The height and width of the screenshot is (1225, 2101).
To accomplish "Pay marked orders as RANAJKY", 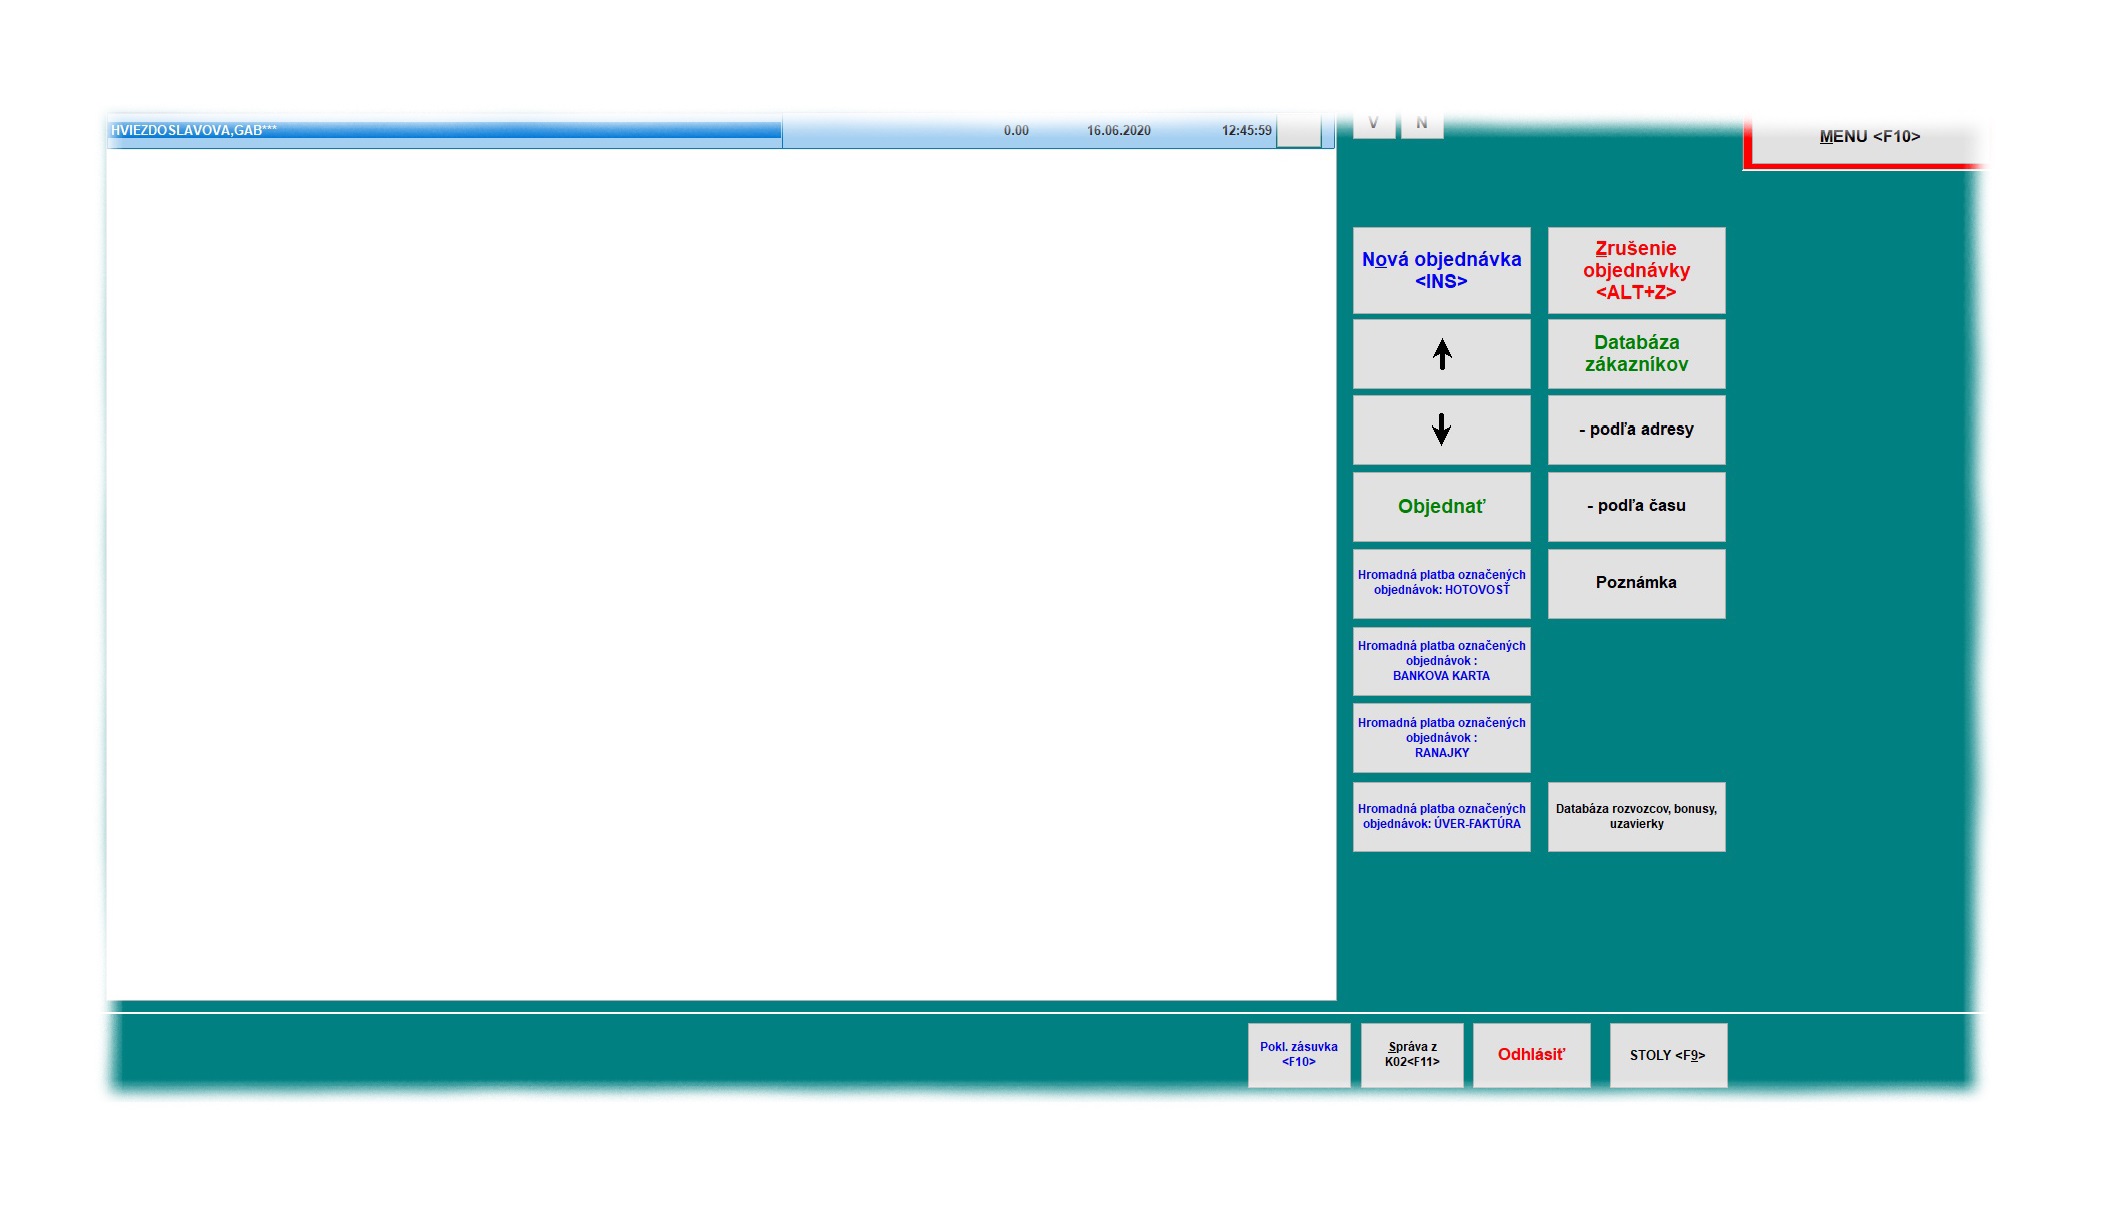I will [x=1441, y=738].
